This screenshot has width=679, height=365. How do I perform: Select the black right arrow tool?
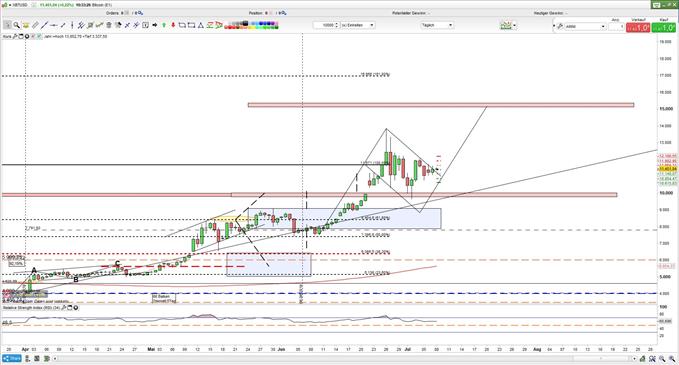[155, 25]
